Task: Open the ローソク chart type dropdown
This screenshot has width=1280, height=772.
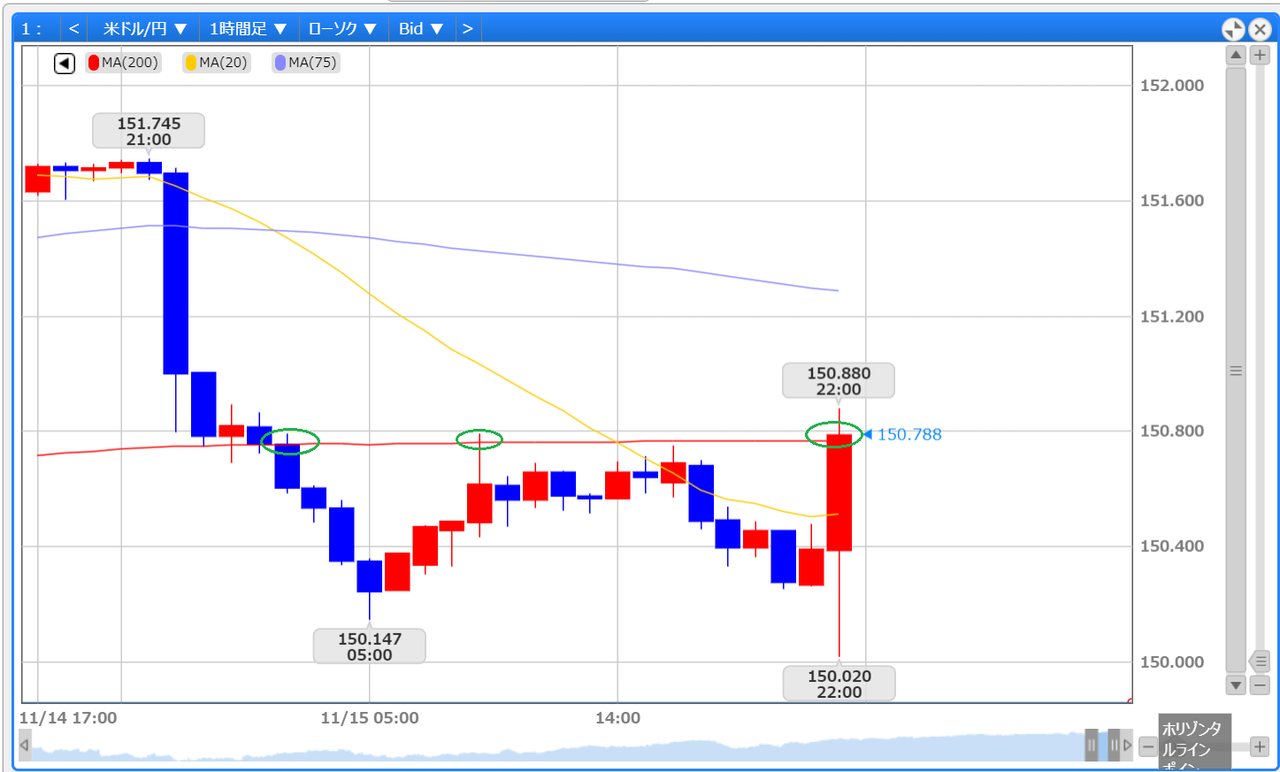Action: (342, 28)
